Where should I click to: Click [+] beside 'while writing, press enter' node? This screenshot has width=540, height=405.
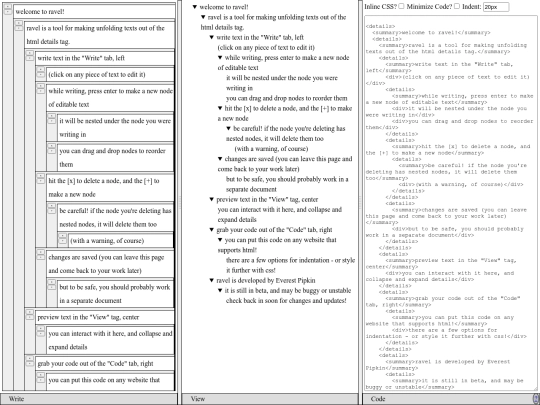tap(41, 91)
